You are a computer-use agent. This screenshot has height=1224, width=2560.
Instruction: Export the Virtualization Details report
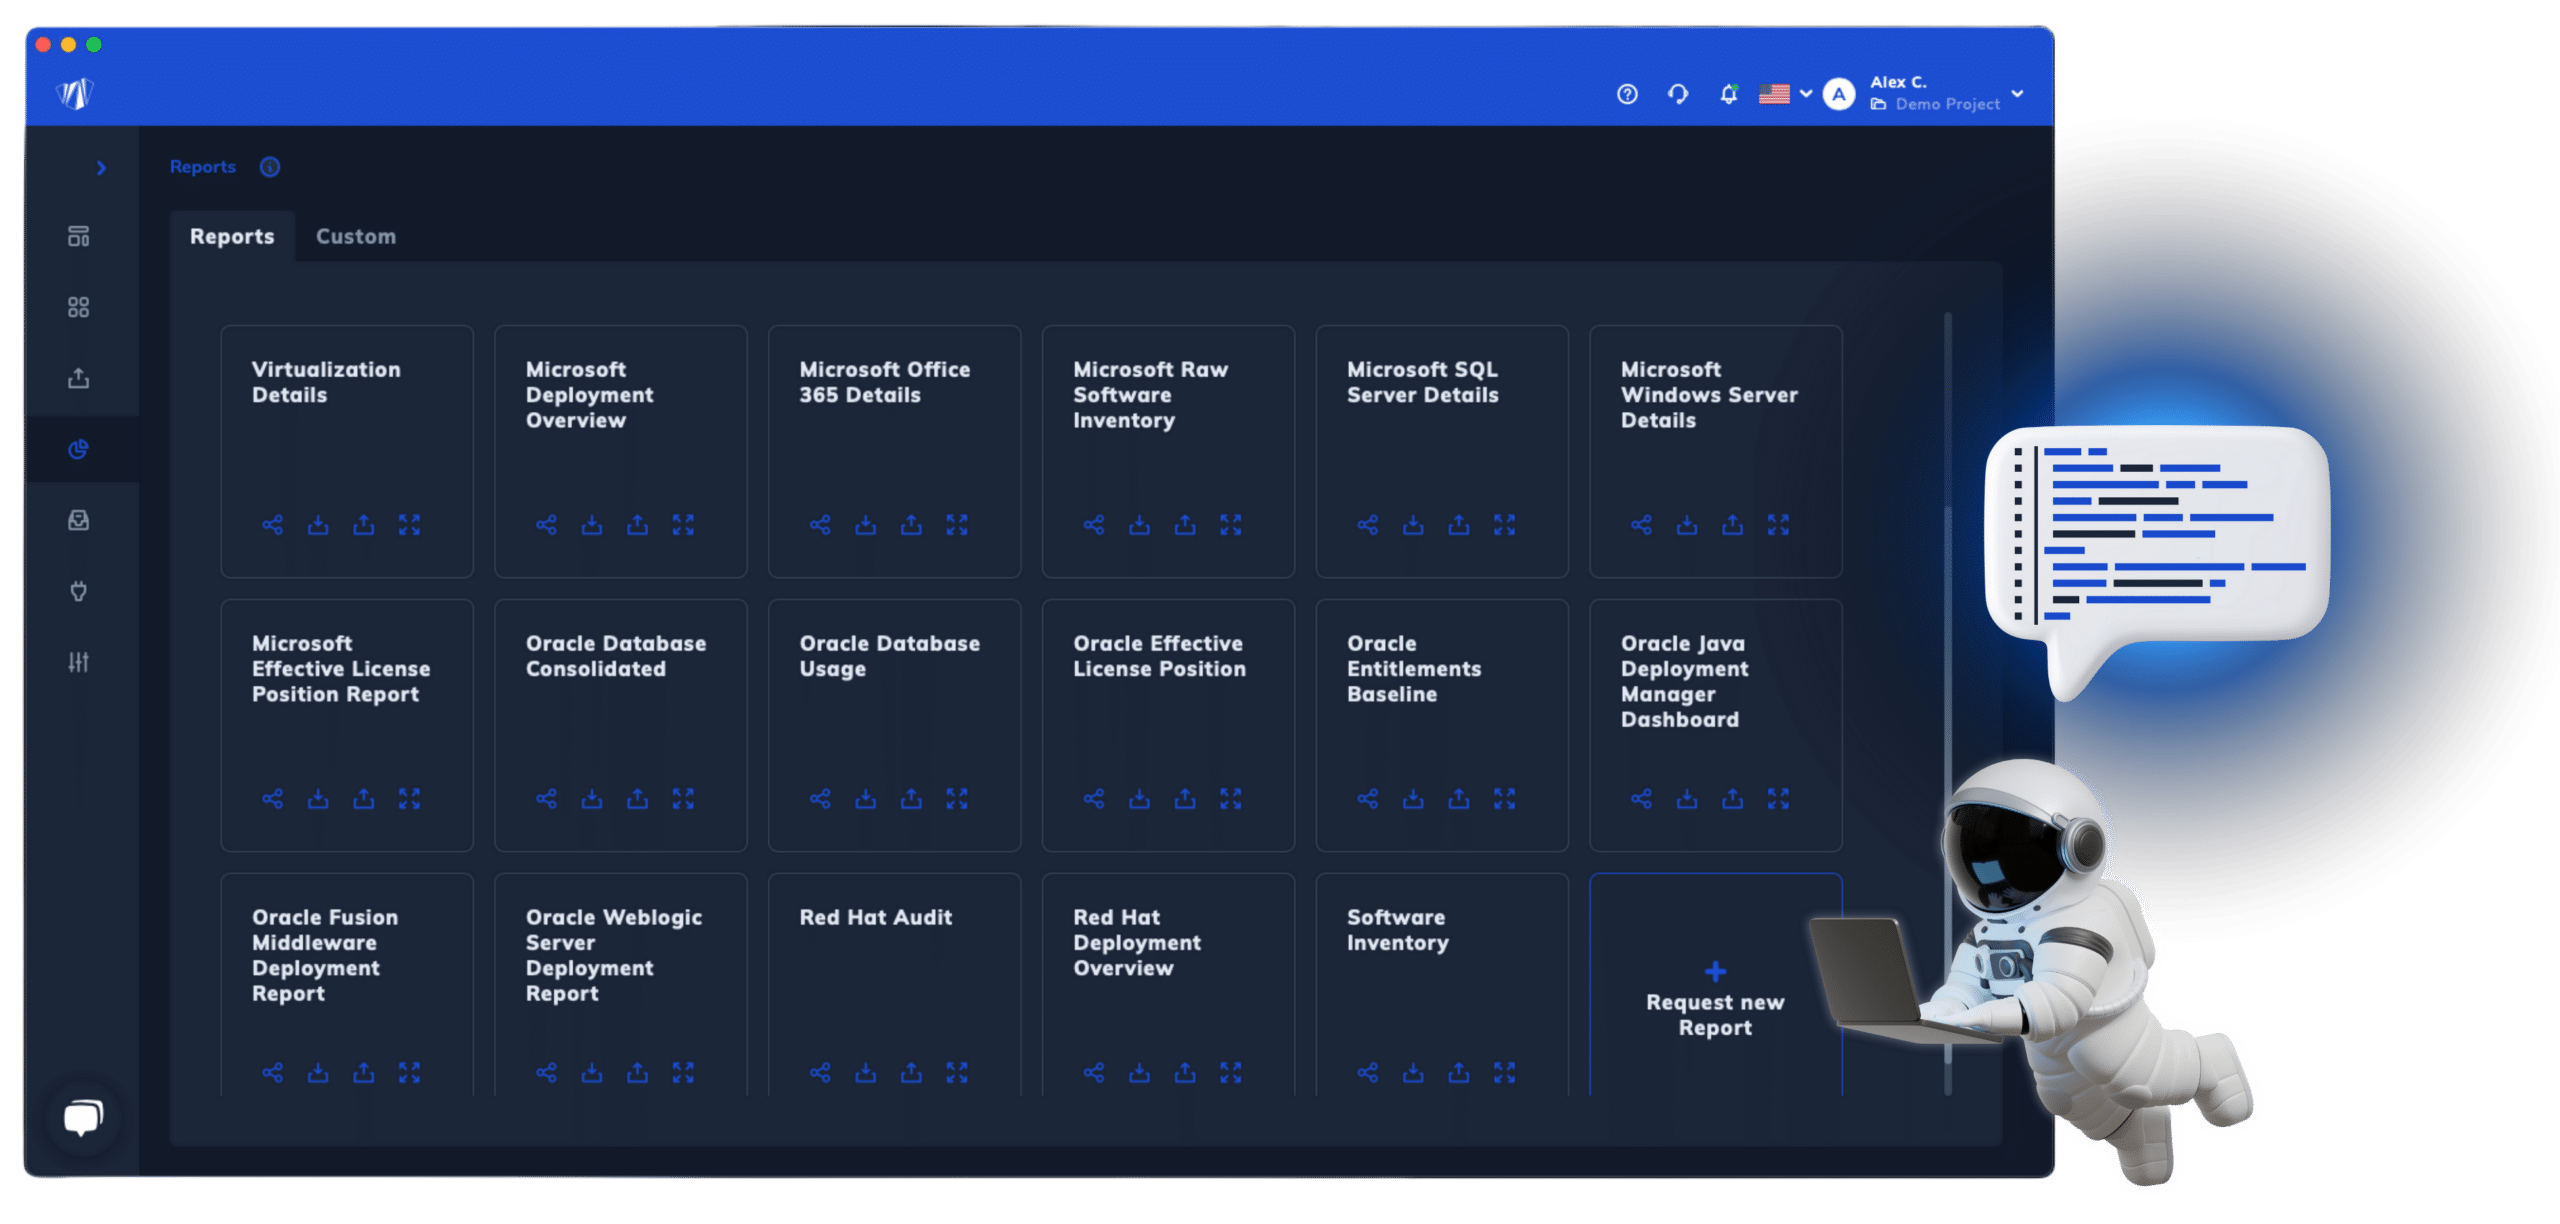(x=364, y=525)
